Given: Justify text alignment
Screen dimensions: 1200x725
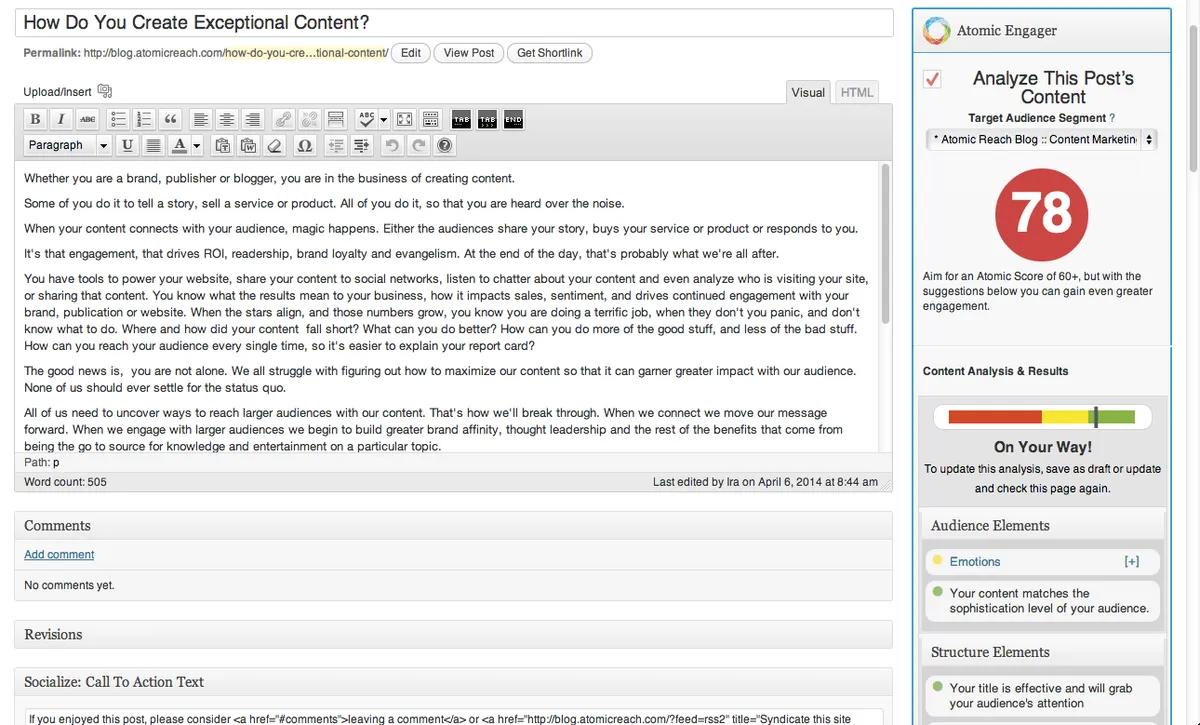Looking at the screenshot, I should 153,145.
